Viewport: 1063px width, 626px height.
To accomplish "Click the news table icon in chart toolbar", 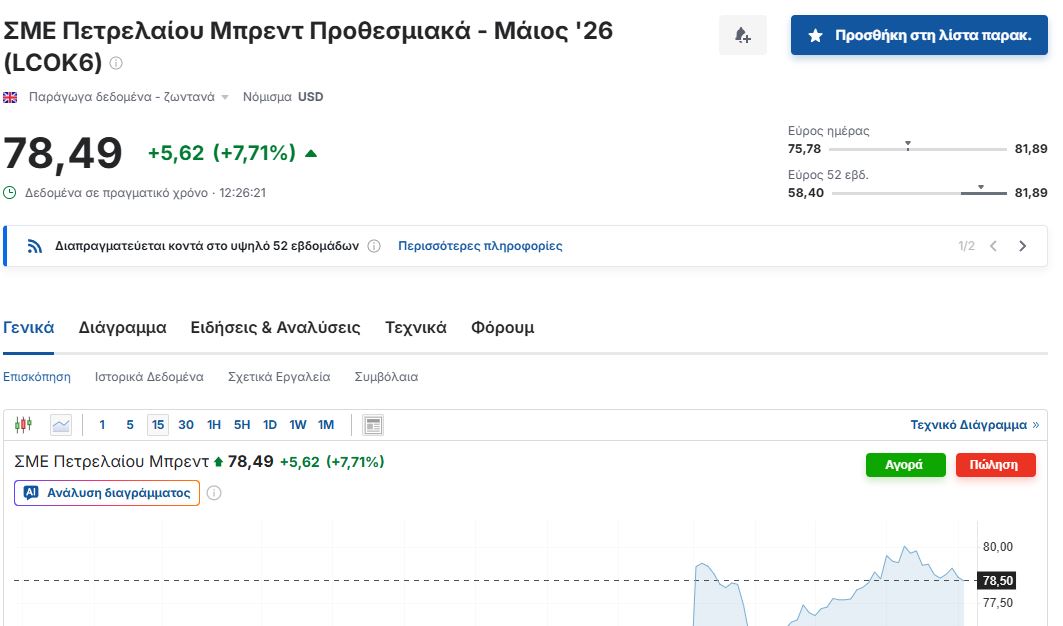I will click(373, 425).
